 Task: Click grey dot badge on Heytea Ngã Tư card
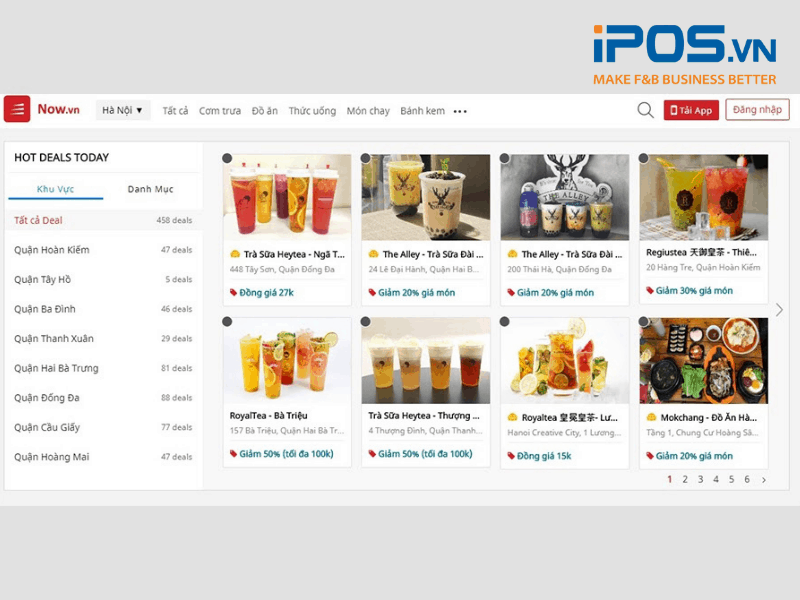pyautogui.click(x=227, y=158)
